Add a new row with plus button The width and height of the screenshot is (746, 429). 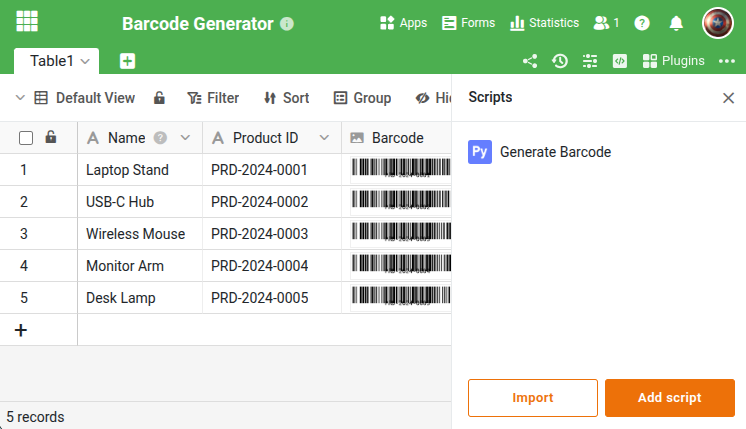(21, 330)
